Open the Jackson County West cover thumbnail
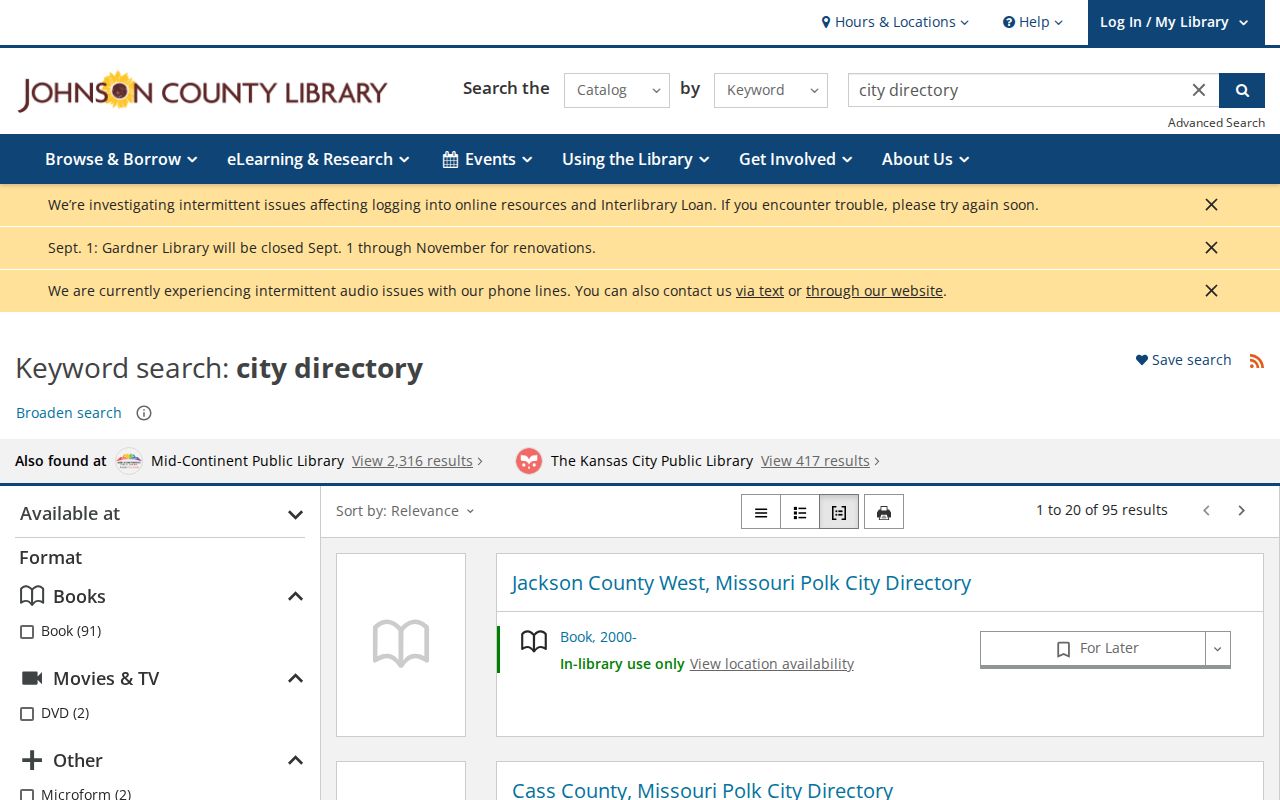 coord(401,644)
